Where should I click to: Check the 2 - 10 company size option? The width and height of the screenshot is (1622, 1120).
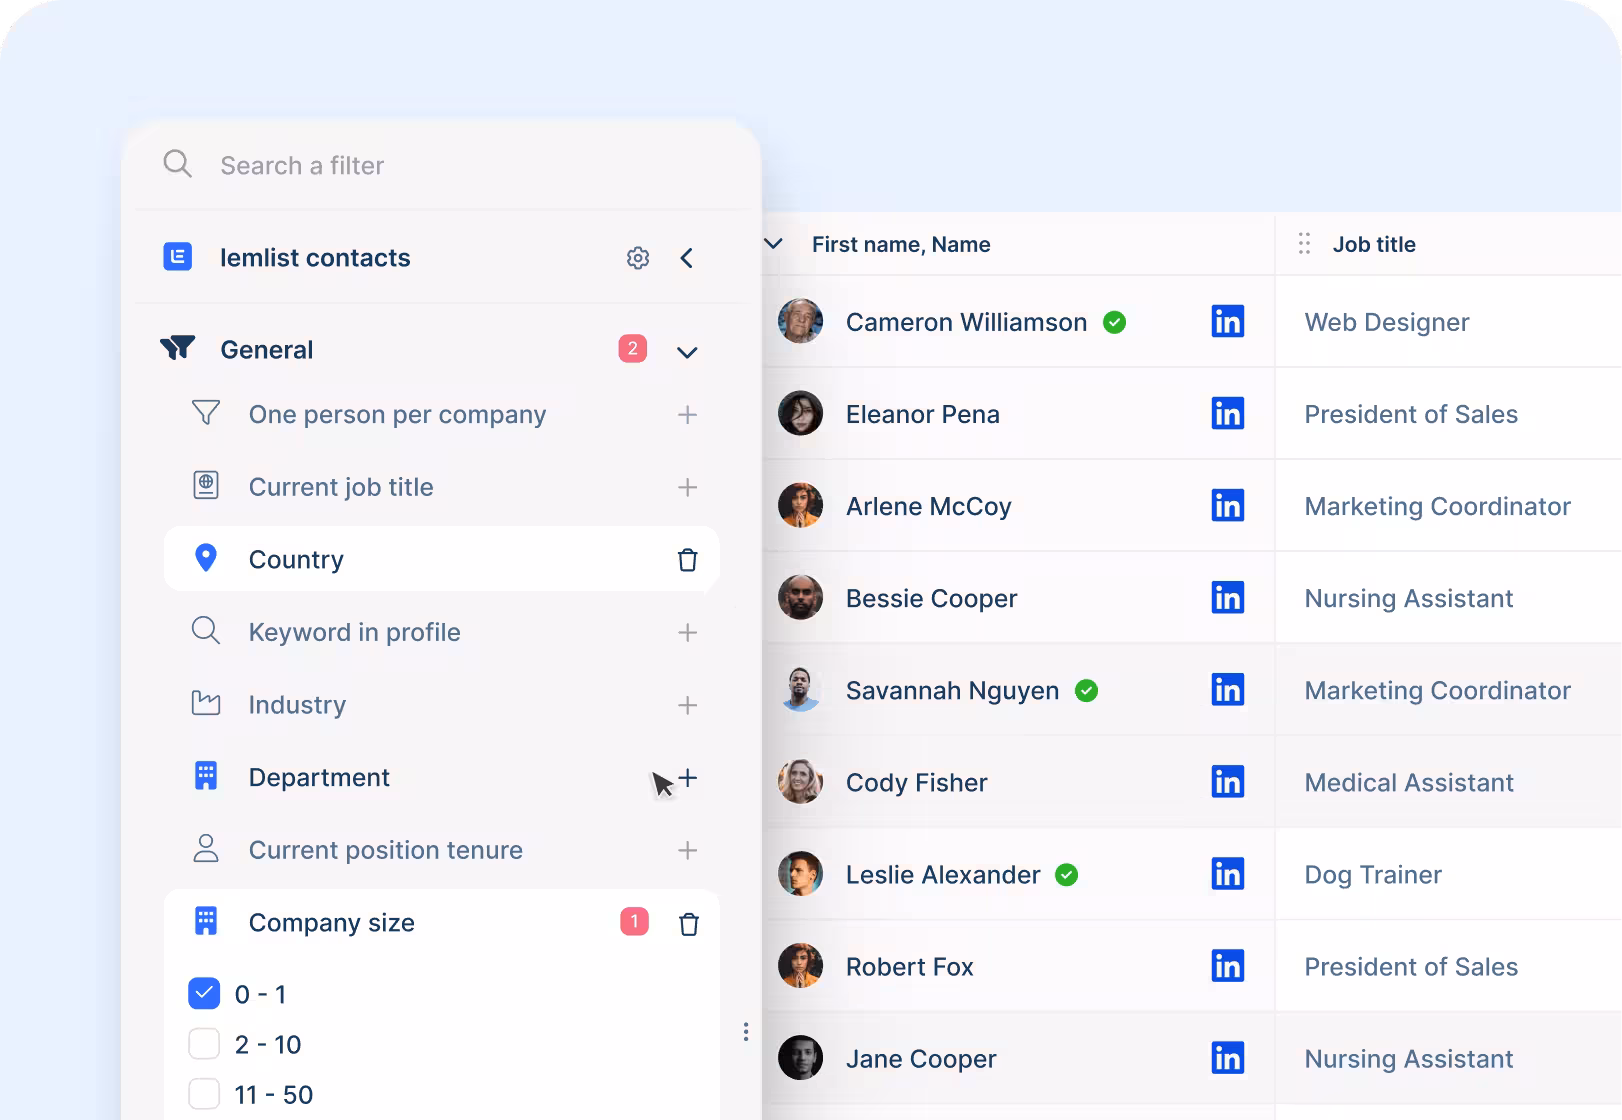click(x=204, y=1044)
